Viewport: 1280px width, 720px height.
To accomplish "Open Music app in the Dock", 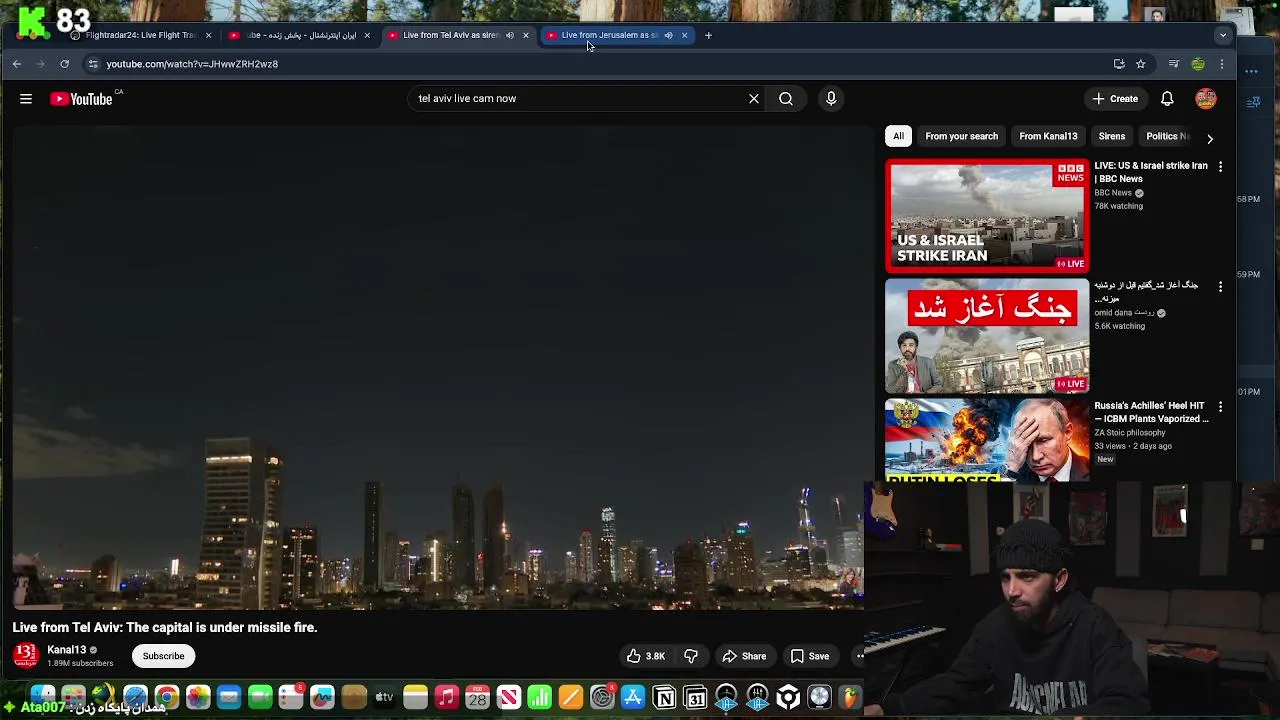I will pos(446,697).
